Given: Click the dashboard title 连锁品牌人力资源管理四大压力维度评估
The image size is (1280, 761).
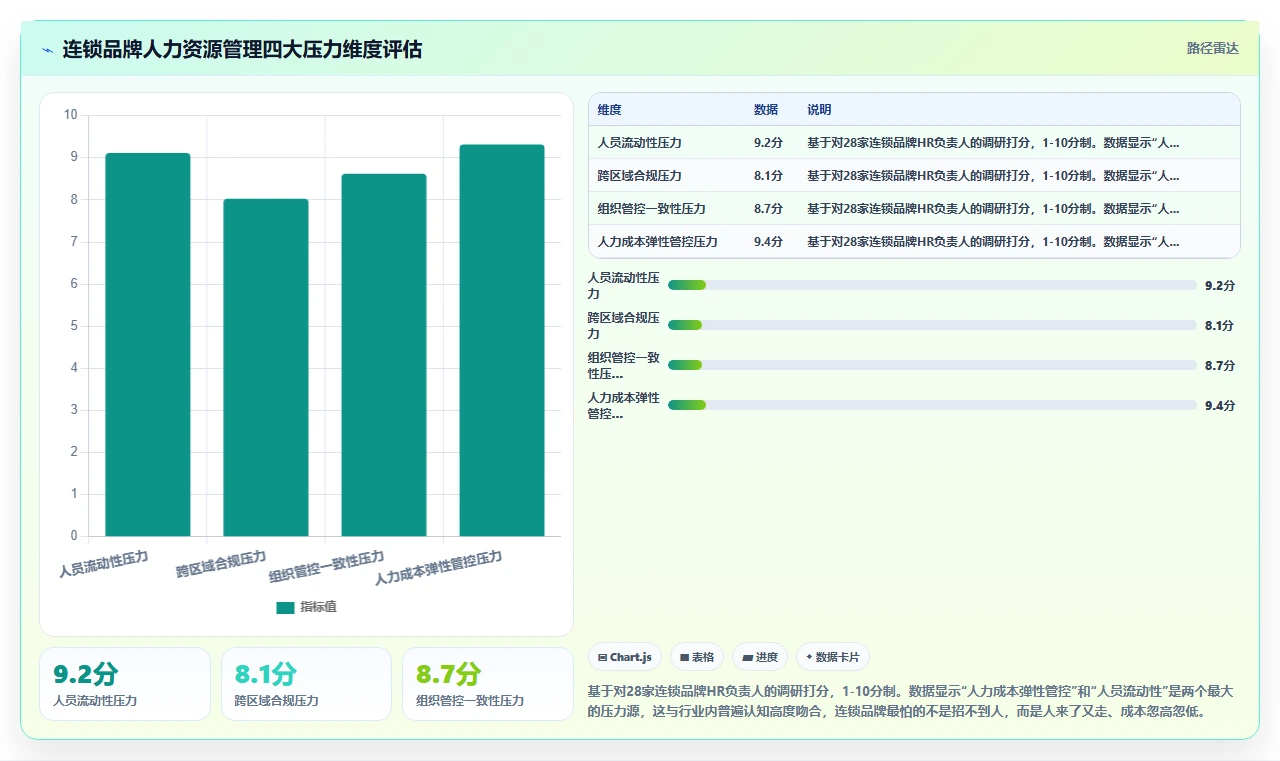Looking at the screenshot, I should [242, 49].
